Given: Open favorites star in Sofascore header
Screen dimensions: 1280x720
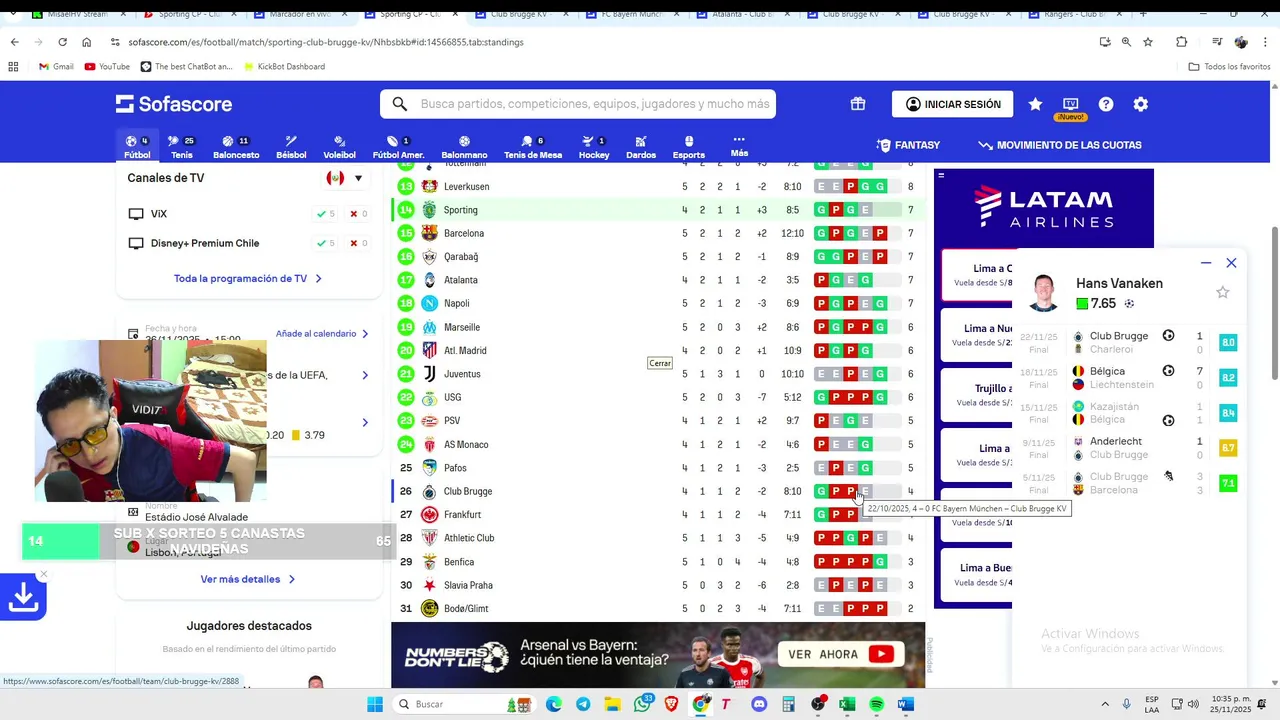Looking at the screenshot, I should pos(1035,104).
